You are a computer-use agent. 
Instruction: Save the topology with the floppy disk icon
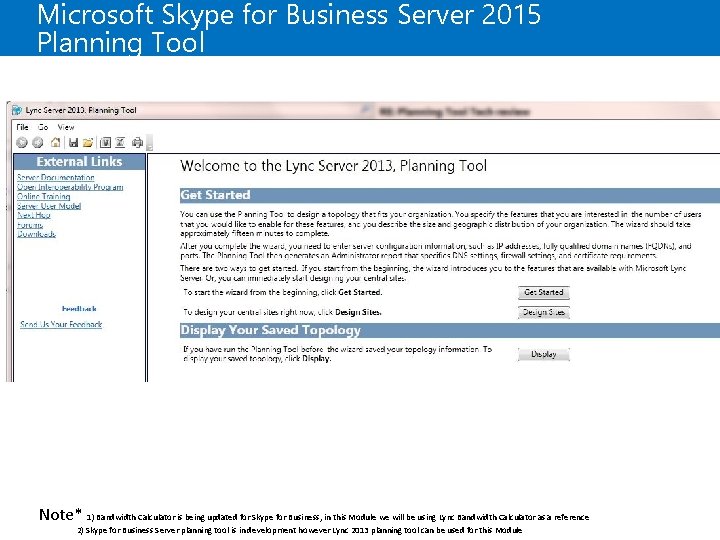pos(73,143)
